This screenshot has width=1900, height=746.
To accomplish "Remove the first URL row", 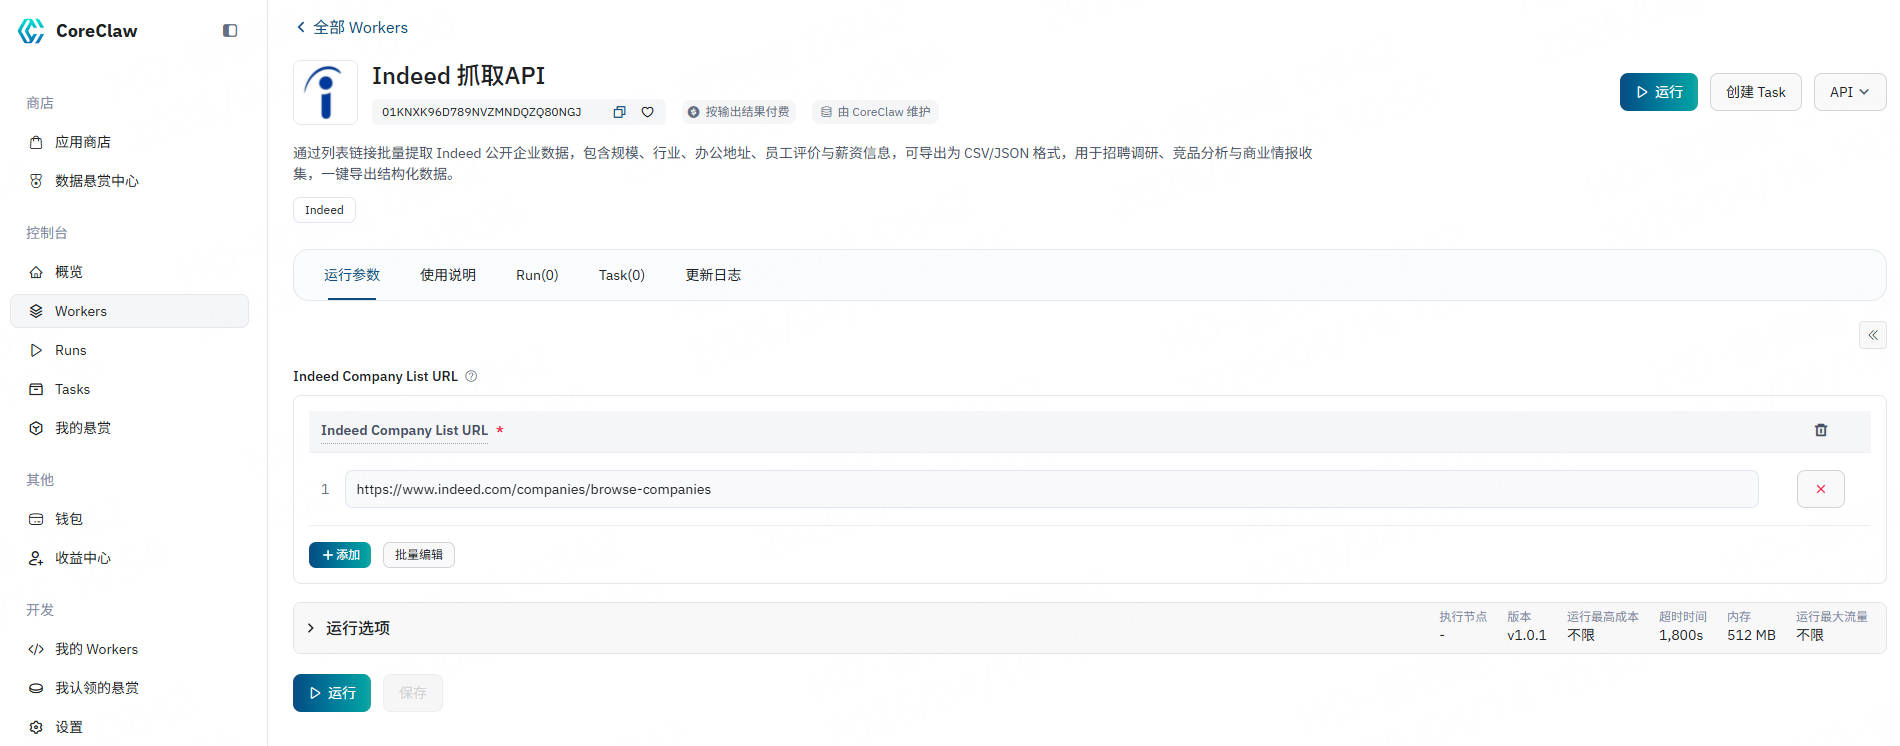I will pyautogui.click(x=1820, y=489).
